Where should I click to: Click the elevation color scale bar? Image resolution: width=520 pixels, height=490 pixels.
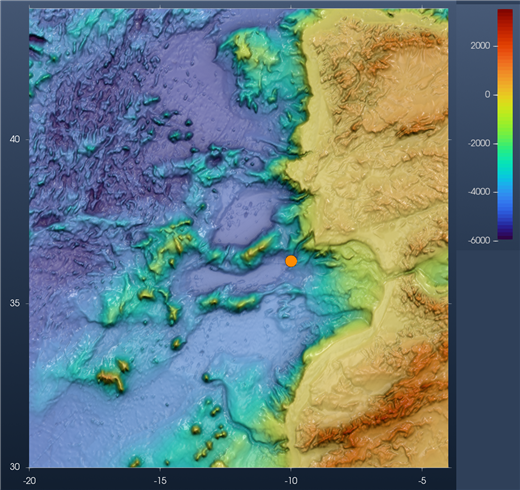click(505, 124)
